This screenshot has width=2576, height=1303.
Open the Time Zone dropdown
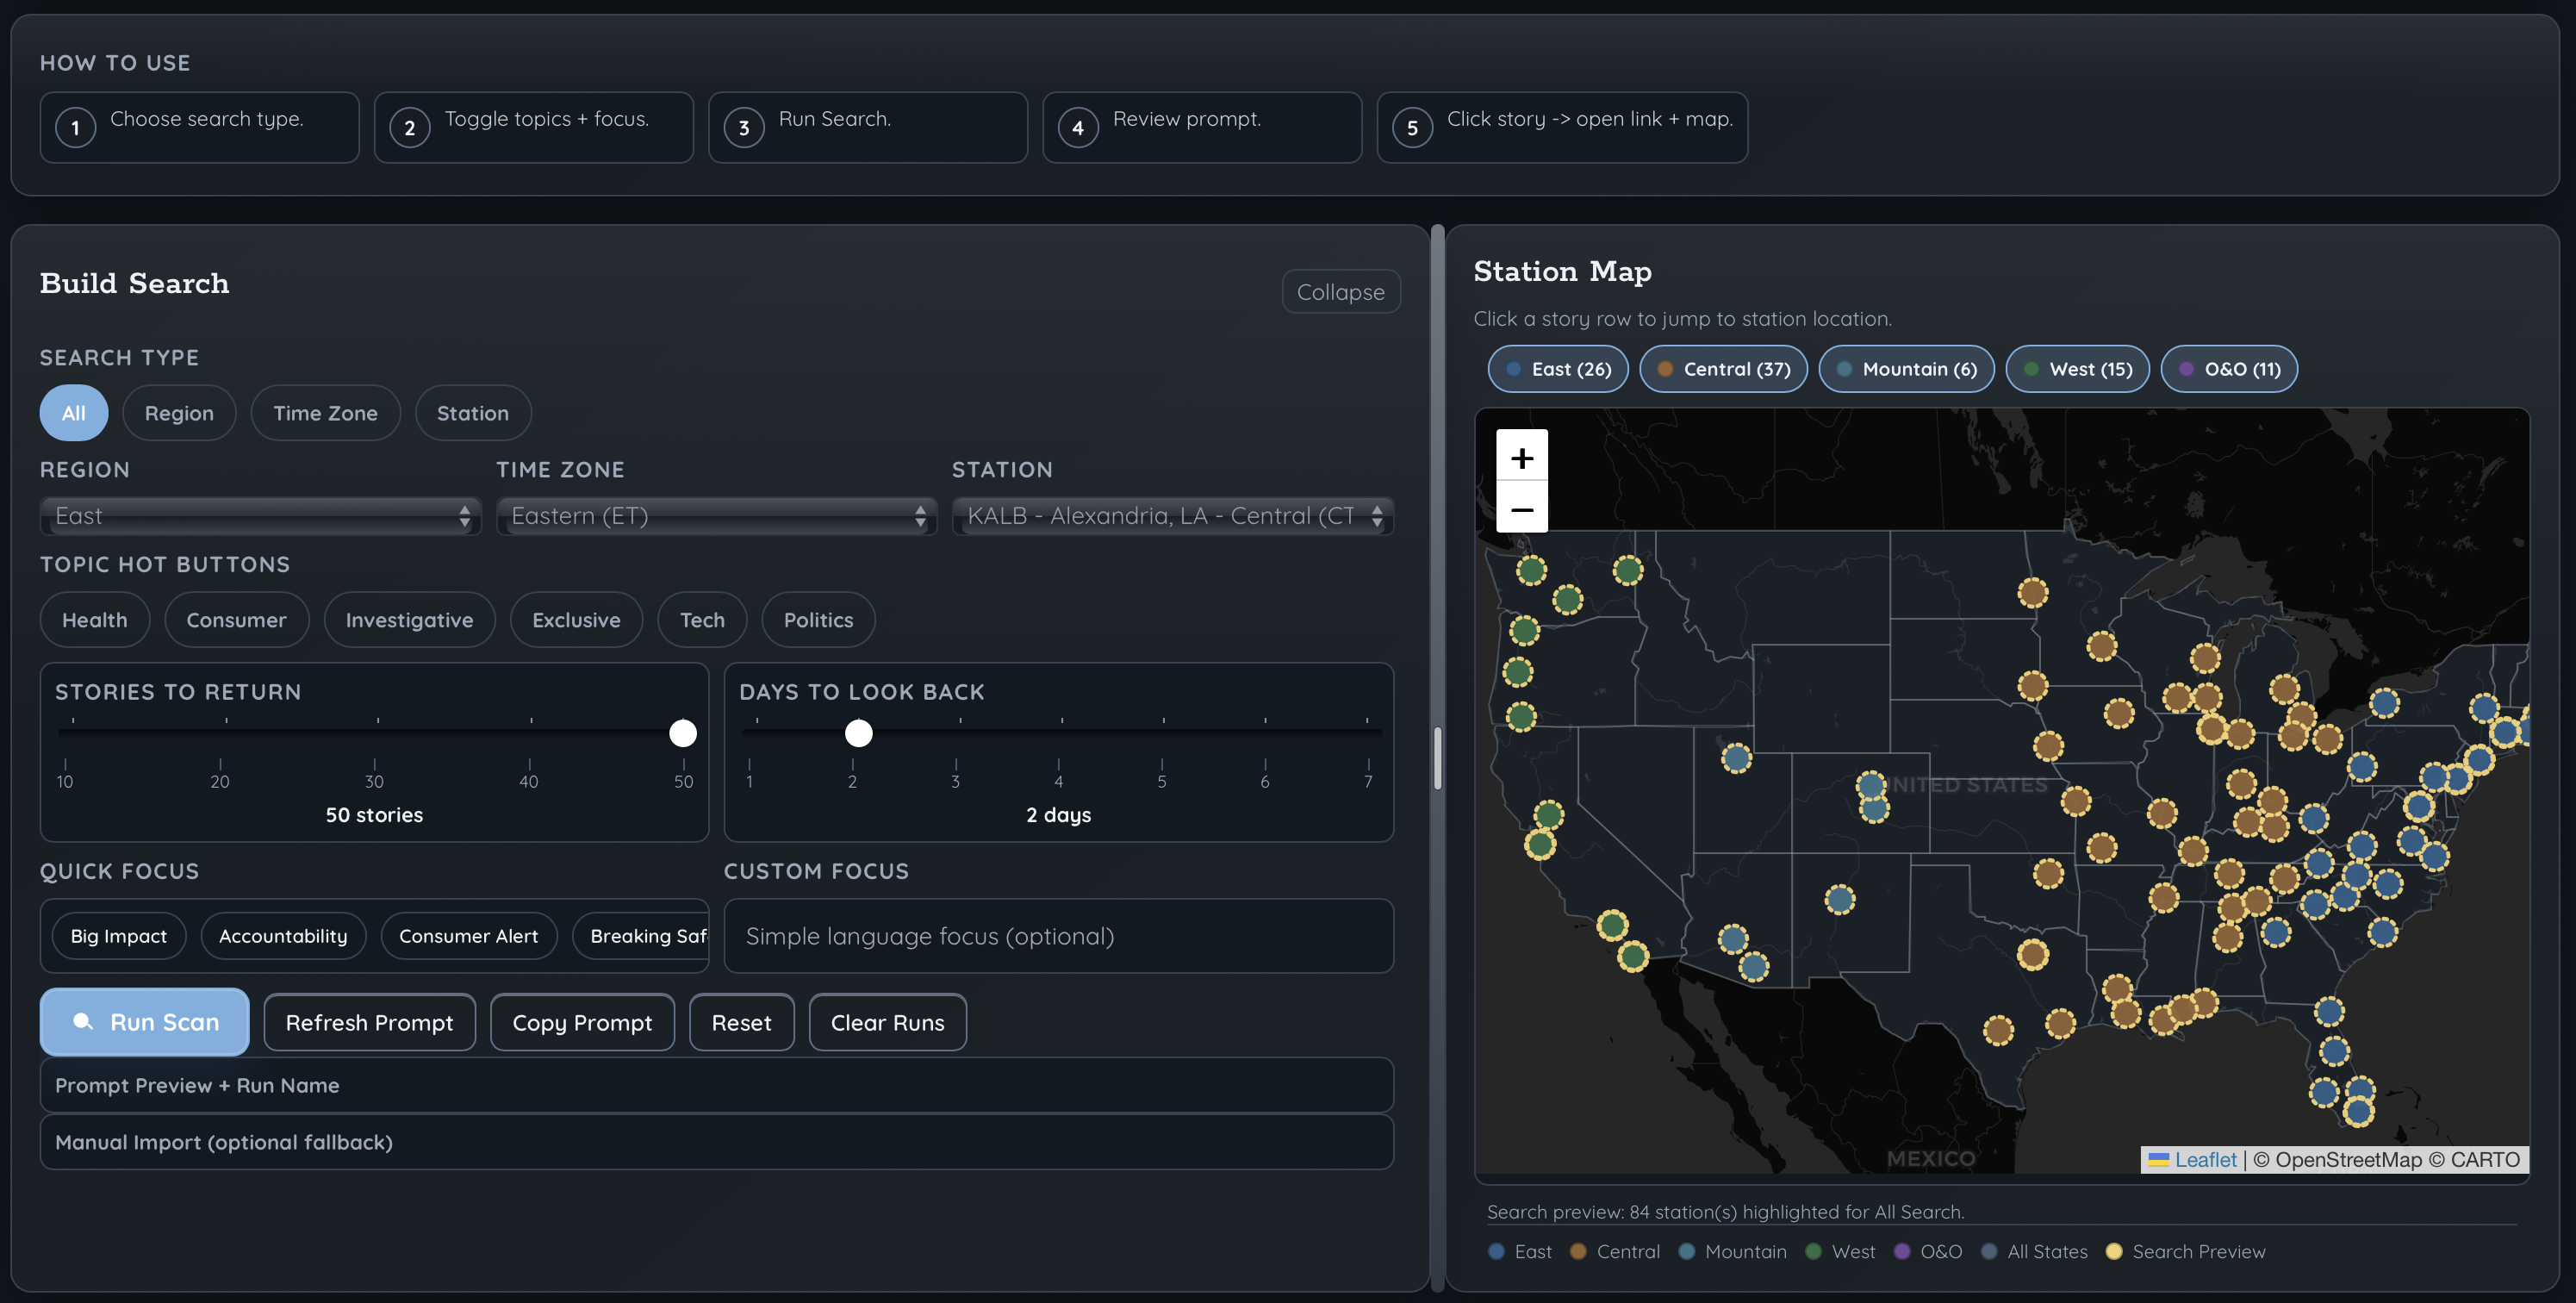(x=715, y=516)
